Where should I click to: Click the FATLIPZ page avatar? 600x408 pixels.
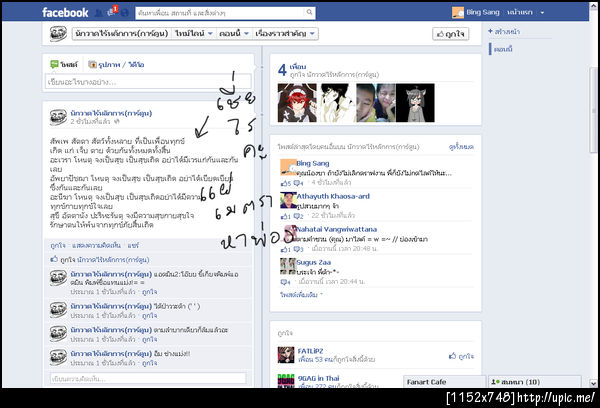point(286,355)
